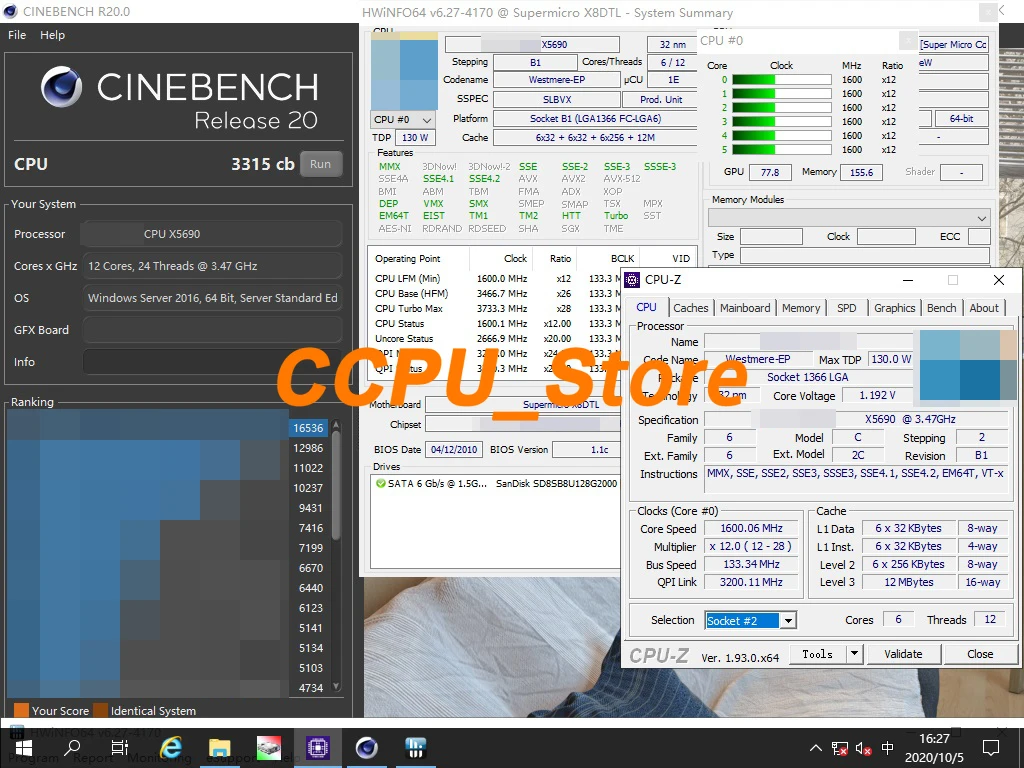Image resolution: width=1024 pixels, height=768 pixels.
Task: Select the SanDisk SATA drive entry
Action: click(496, 483)
